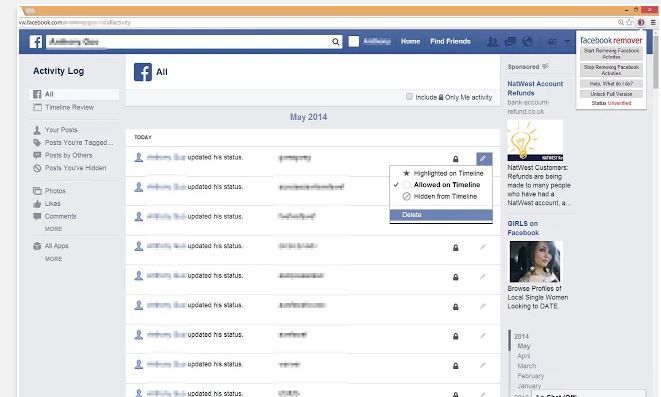The height and width of the screenshot is (397, 661).
Task: Click Stop Removing Facebook Activities button
Action: 611,70
